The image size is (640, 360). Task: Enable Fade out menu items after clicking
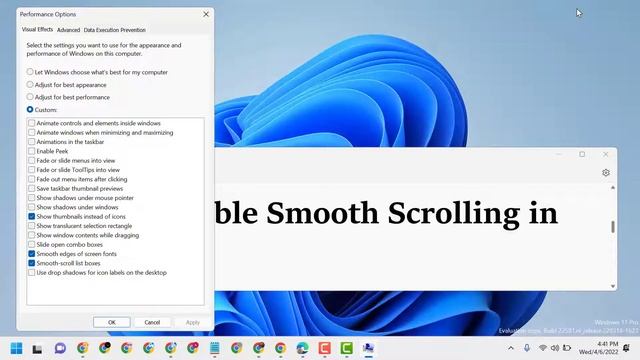click(x=31, y=179)
